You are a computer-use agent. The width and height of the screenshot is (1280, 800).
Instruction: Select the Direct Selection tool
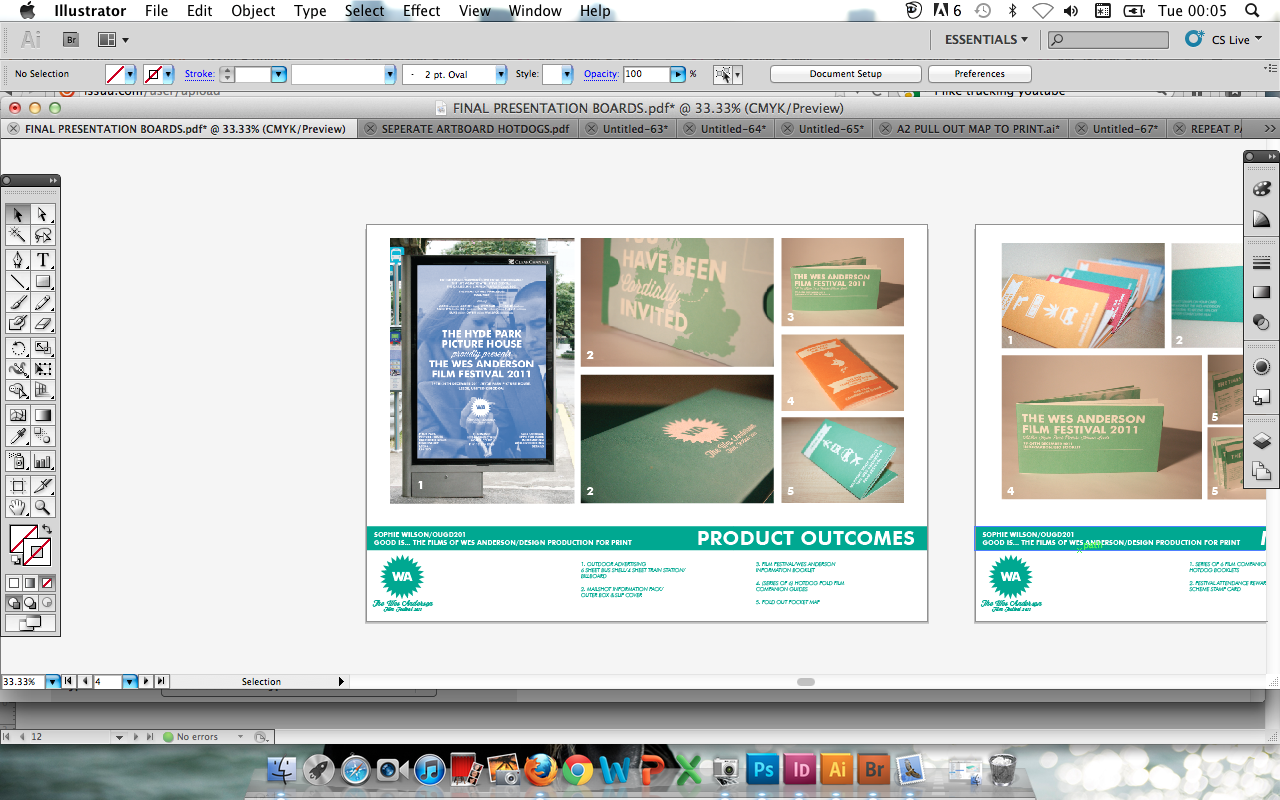point(43,214)
